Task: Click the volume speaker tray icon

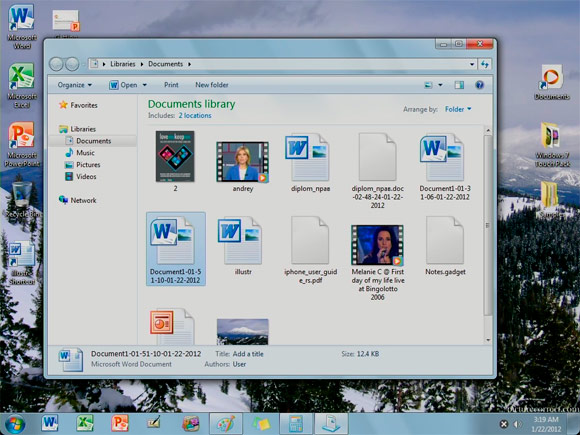Action: (518, 425)
